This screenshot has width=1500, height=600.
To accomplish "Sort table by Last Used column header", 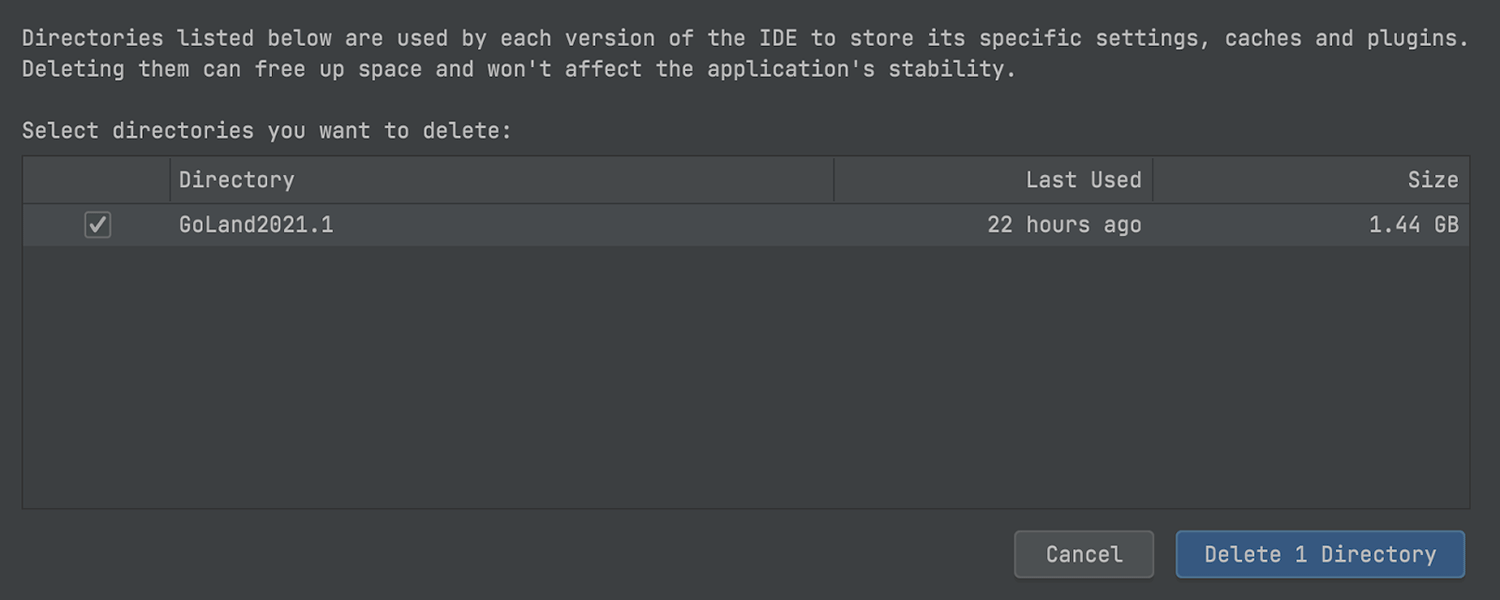I will [1083, 180].
